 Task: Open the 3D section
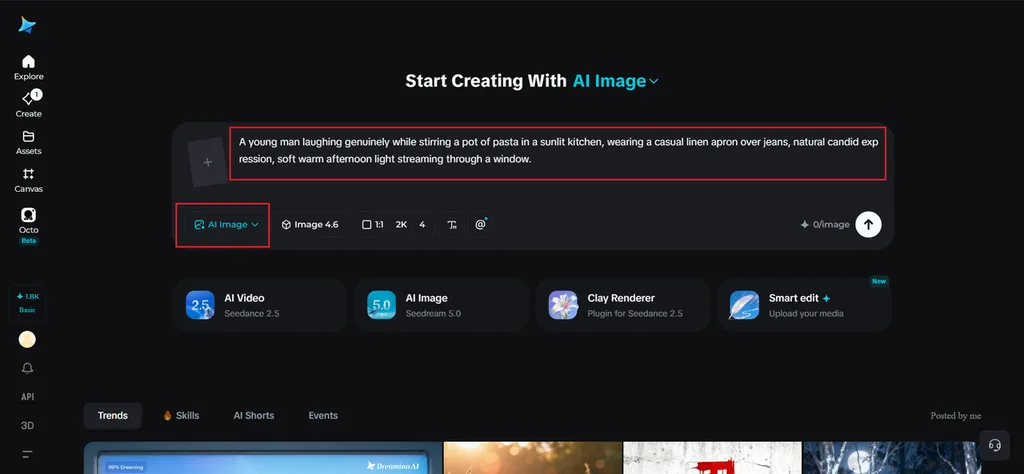27,426
